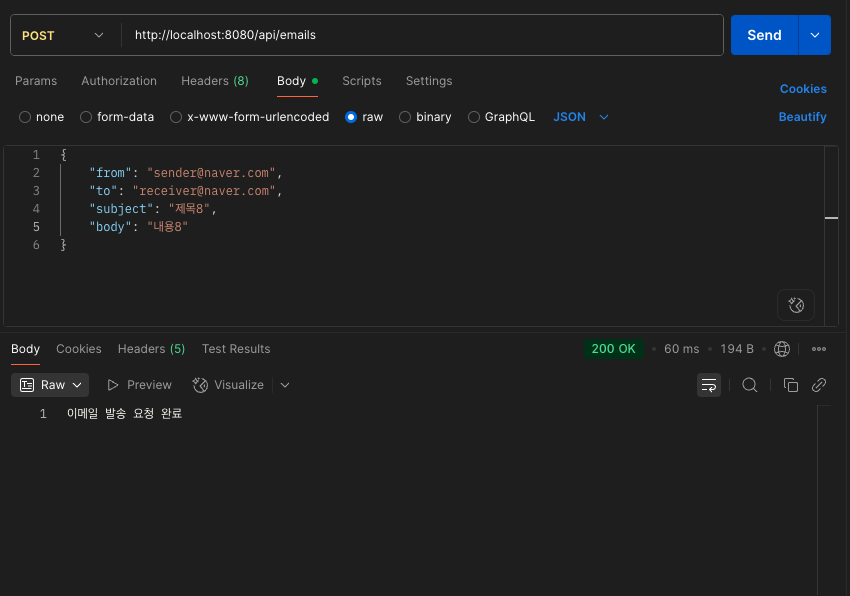Select the binary body option
Viewport: 850px width, 596px height.
(425, 117)
